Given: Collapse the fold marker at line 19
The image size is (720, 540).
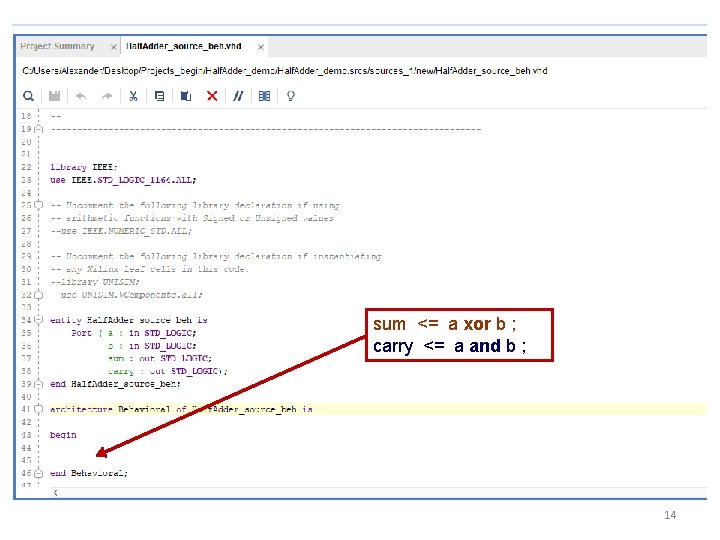Looking at the screenshot, I should point(39,129).
